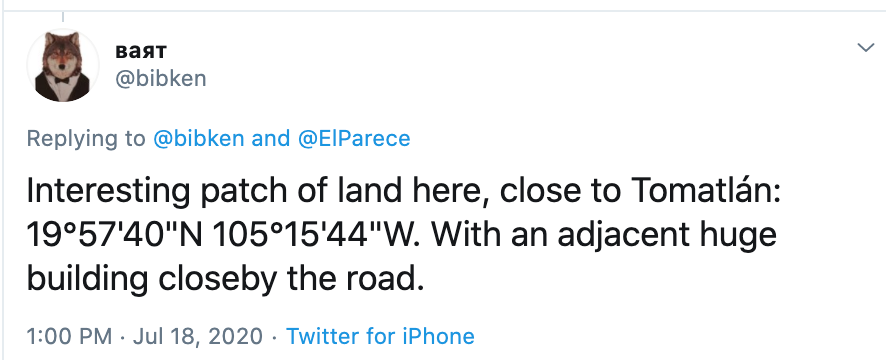Click the gray @bibken handle below the name
The height and width of the screenshot is (360, 886).
(x=161, y=79)
